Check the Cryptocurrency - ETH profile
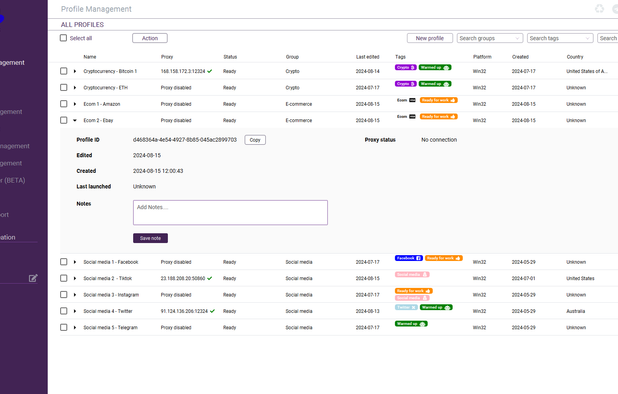618x394 pixels. (x=63, y=87)
